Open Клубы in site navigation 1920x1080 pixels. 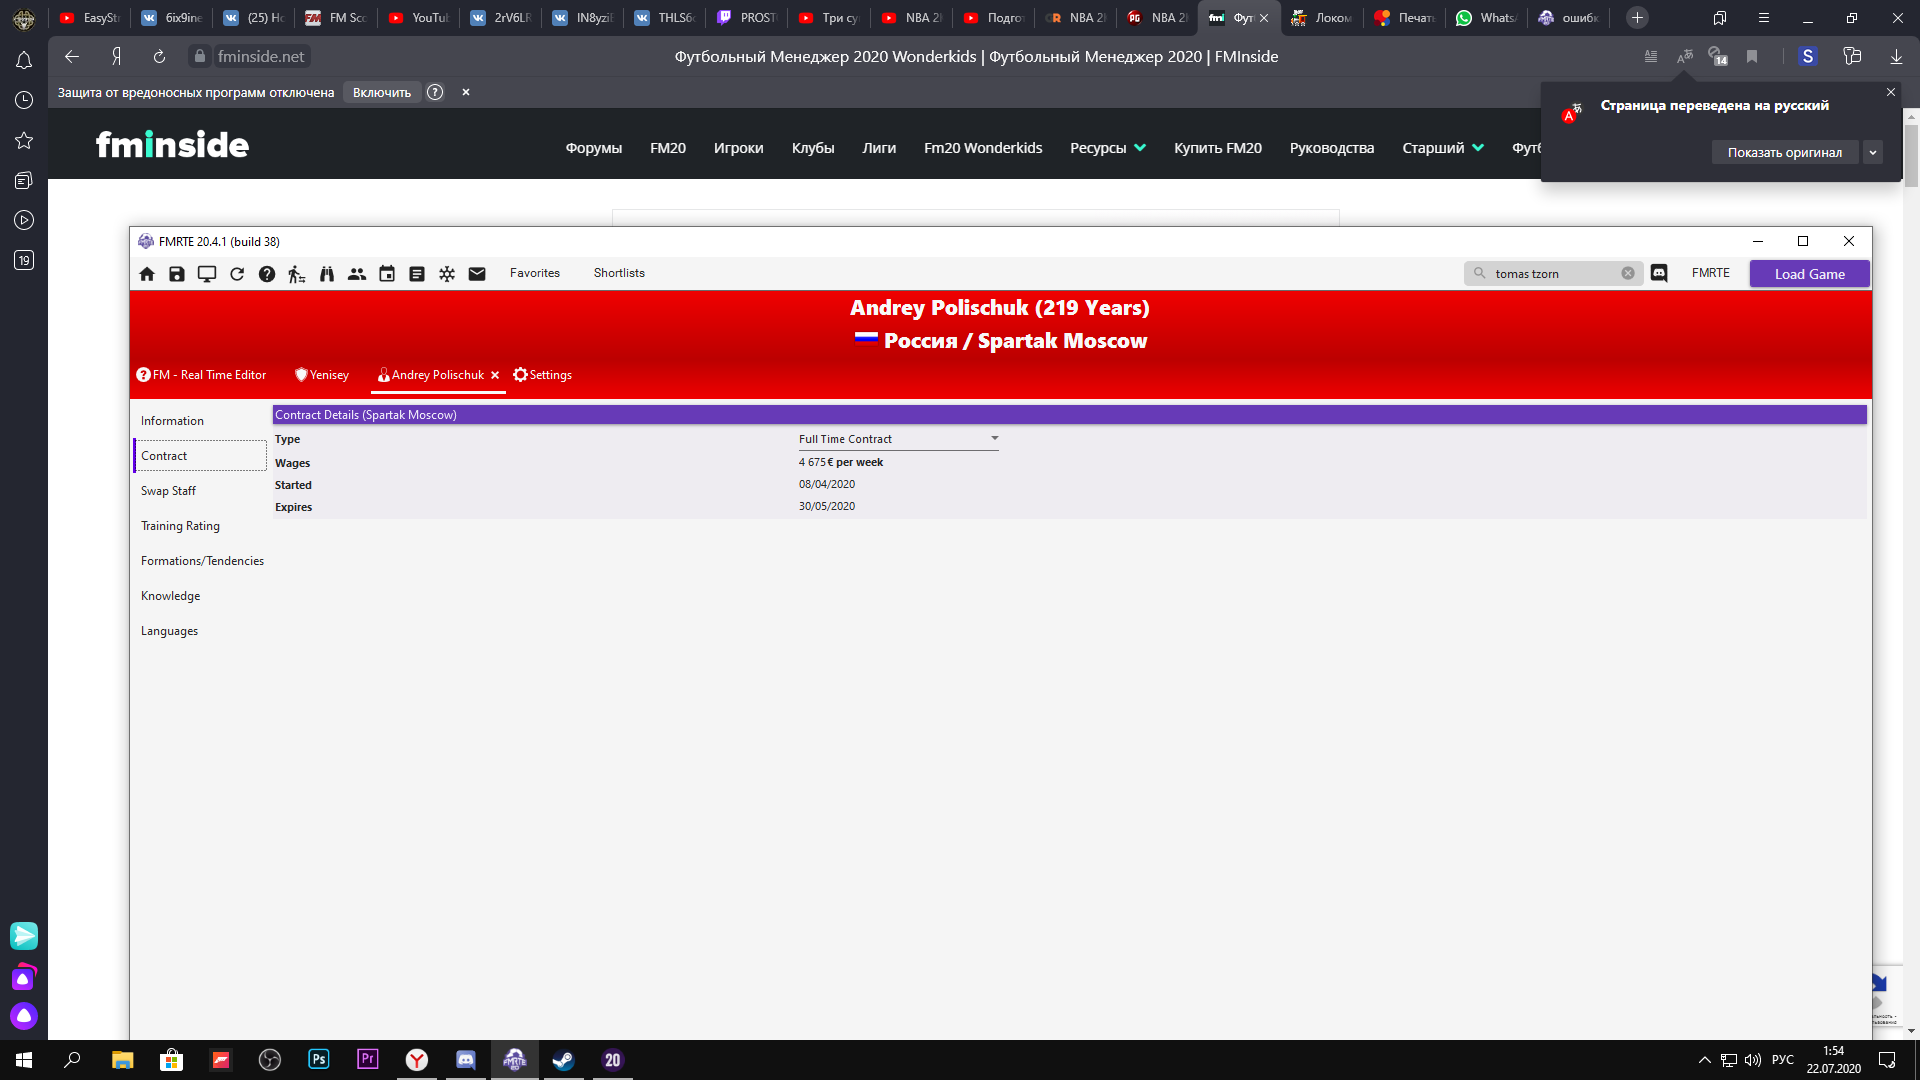click(812, 148)
